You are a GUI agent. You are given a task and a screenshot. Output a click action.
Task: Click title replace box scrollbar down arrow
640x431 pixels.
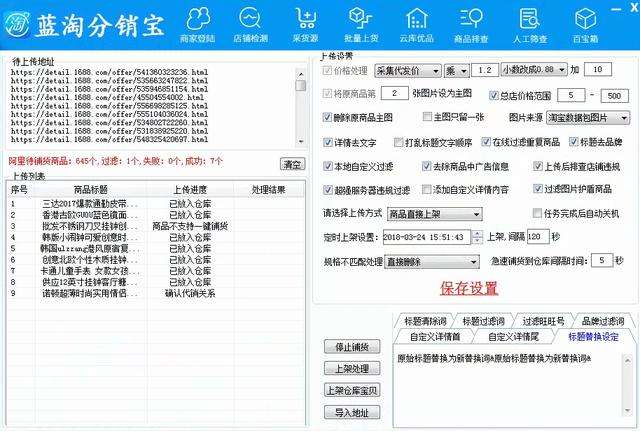pyautogui.click(x=627, y=411)
